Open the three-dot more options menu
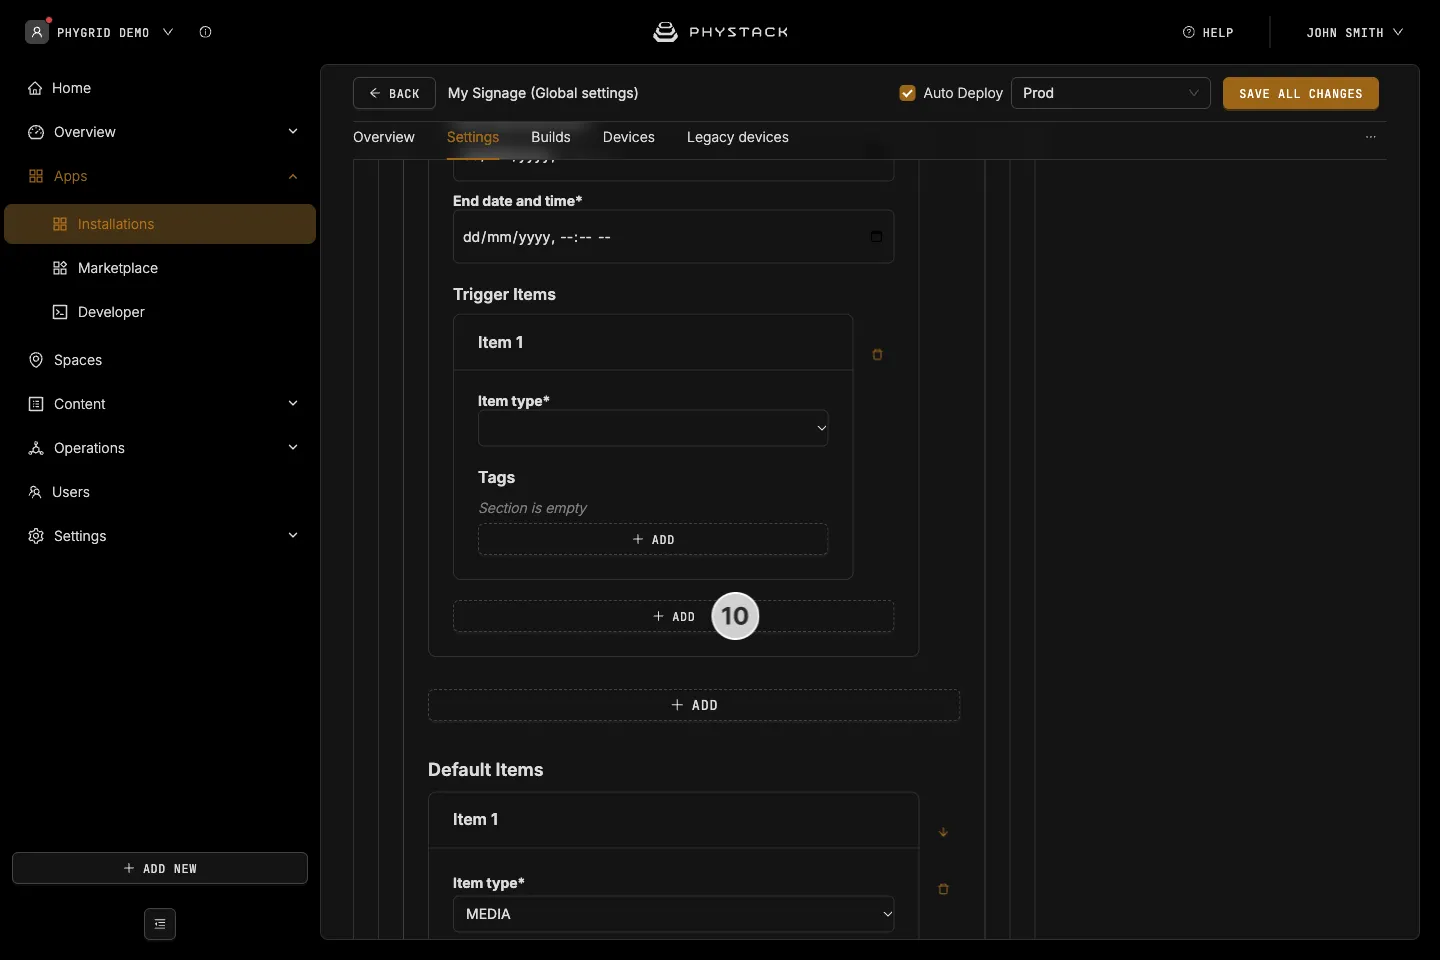 point(1371,137)
